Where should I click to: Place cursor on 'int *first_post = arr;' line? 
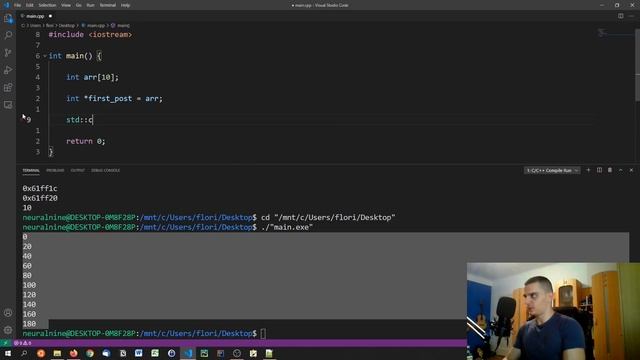(114, 98)
